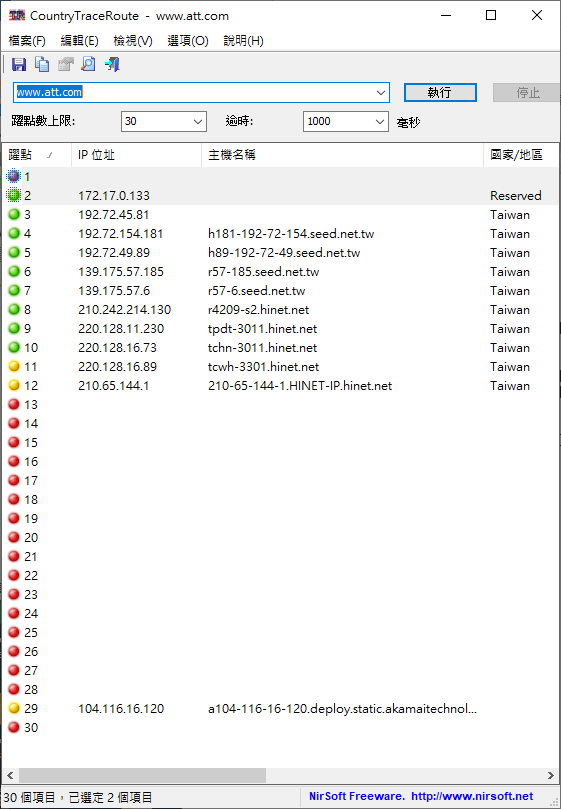The height and width of the screenshot is (809, 561).
Task: Sort by the 躍點 column header
Action: [36, 155]
